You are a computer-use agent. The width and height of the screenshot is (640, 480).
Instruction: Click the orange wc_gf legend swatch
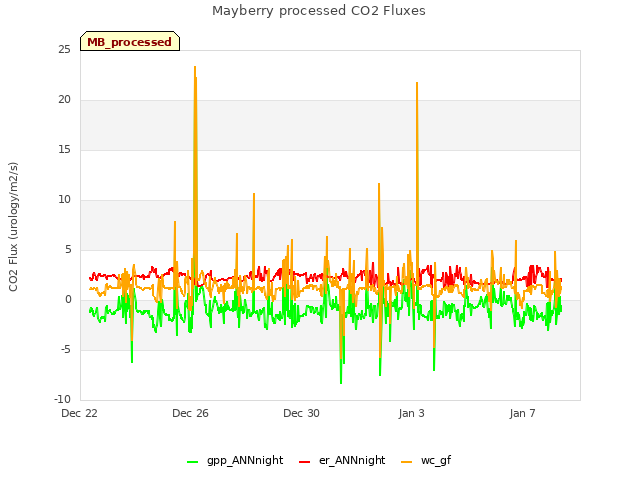[x=407, y=462]
